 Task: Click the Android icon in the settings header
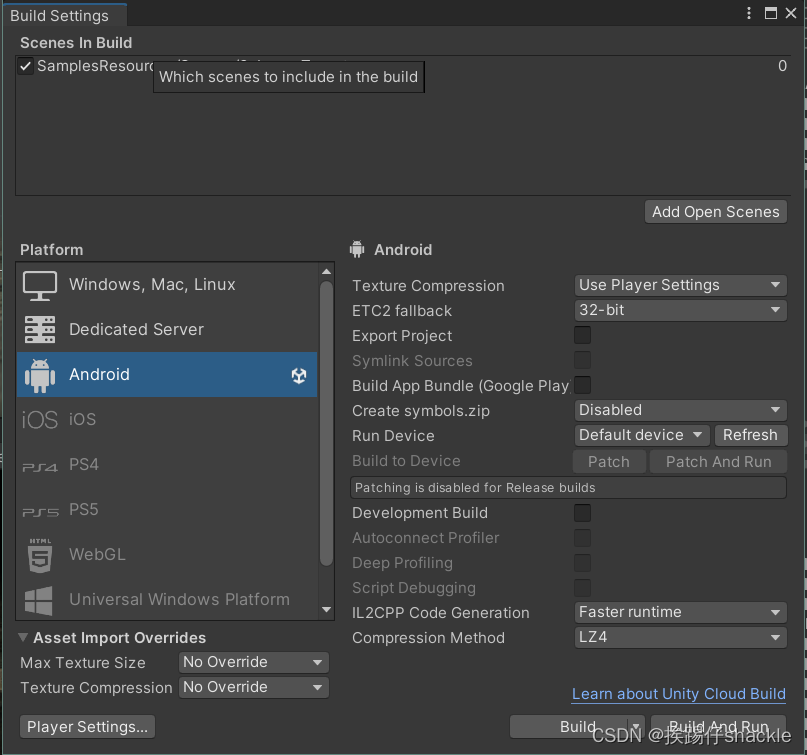pyautogui.click(x=357, y=249)
